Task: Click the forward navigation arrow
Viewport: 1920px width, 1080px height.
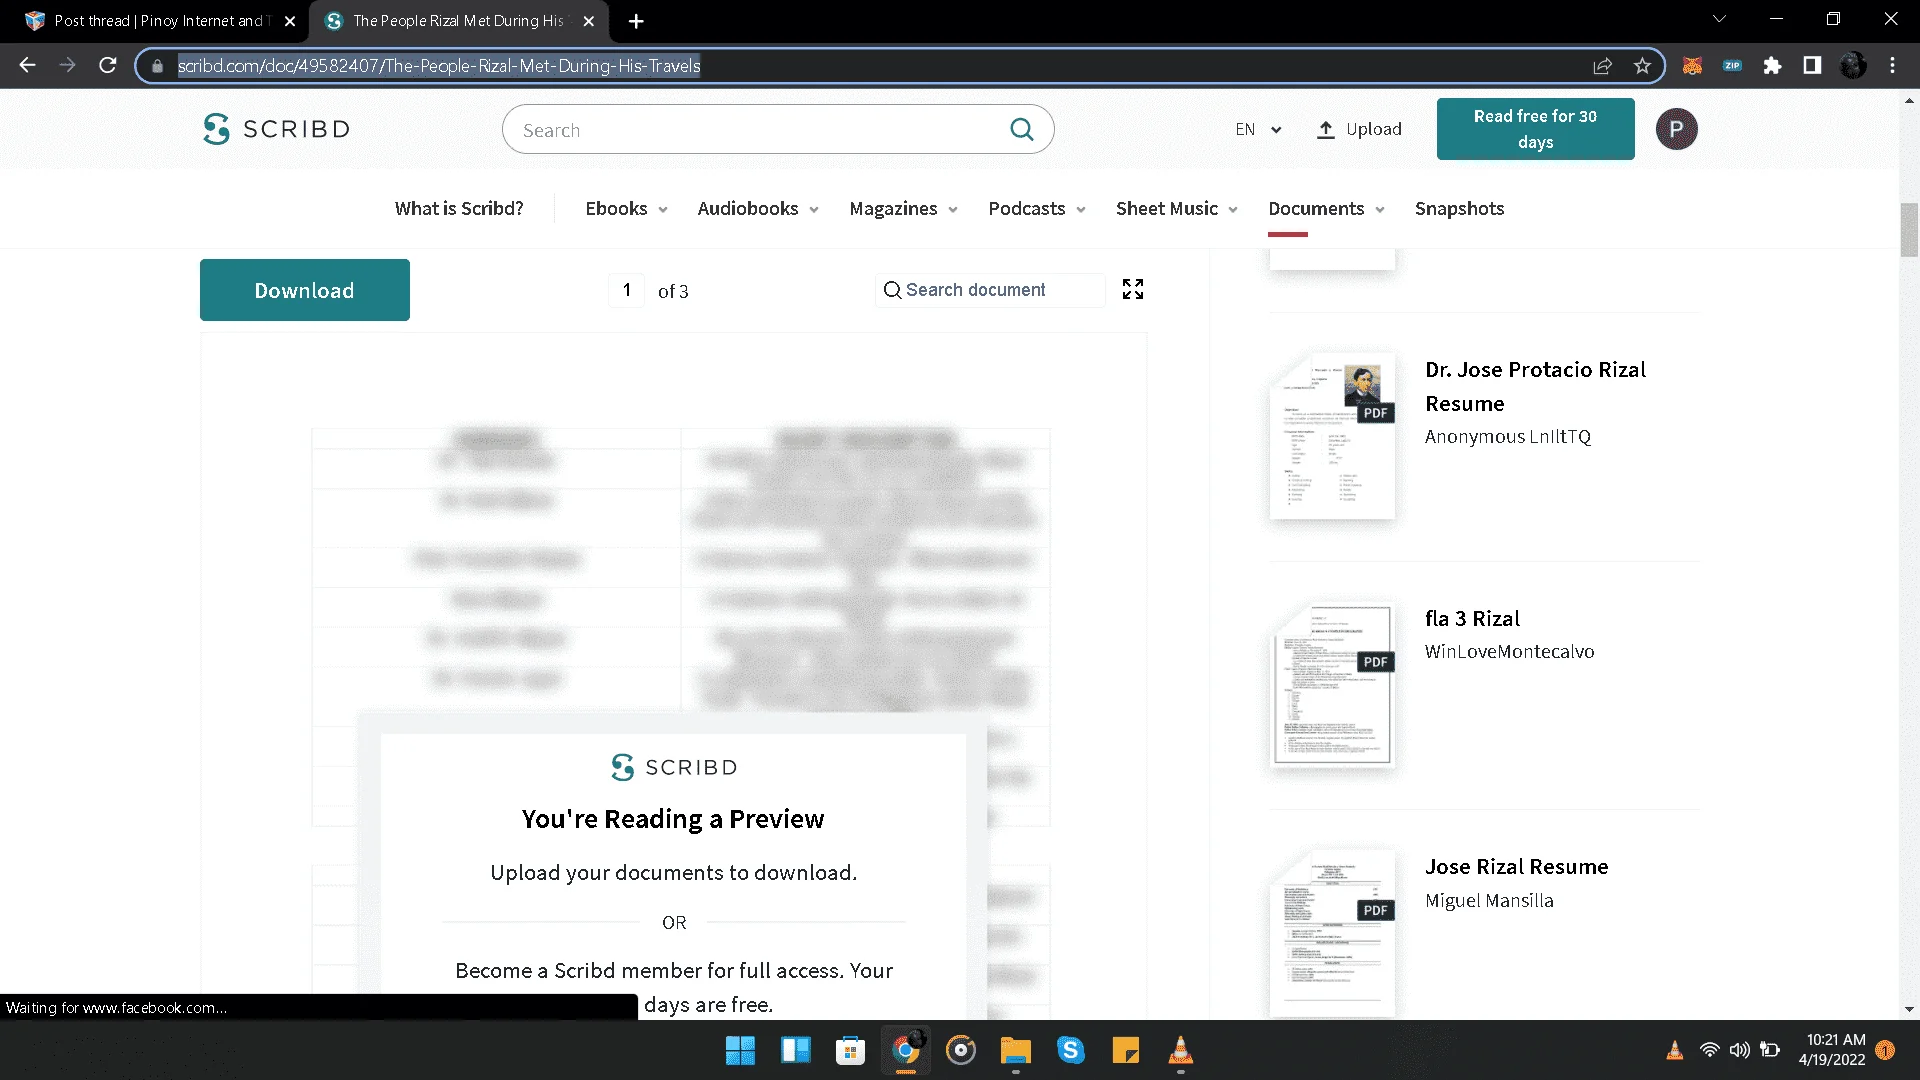Action: (67, 66)
